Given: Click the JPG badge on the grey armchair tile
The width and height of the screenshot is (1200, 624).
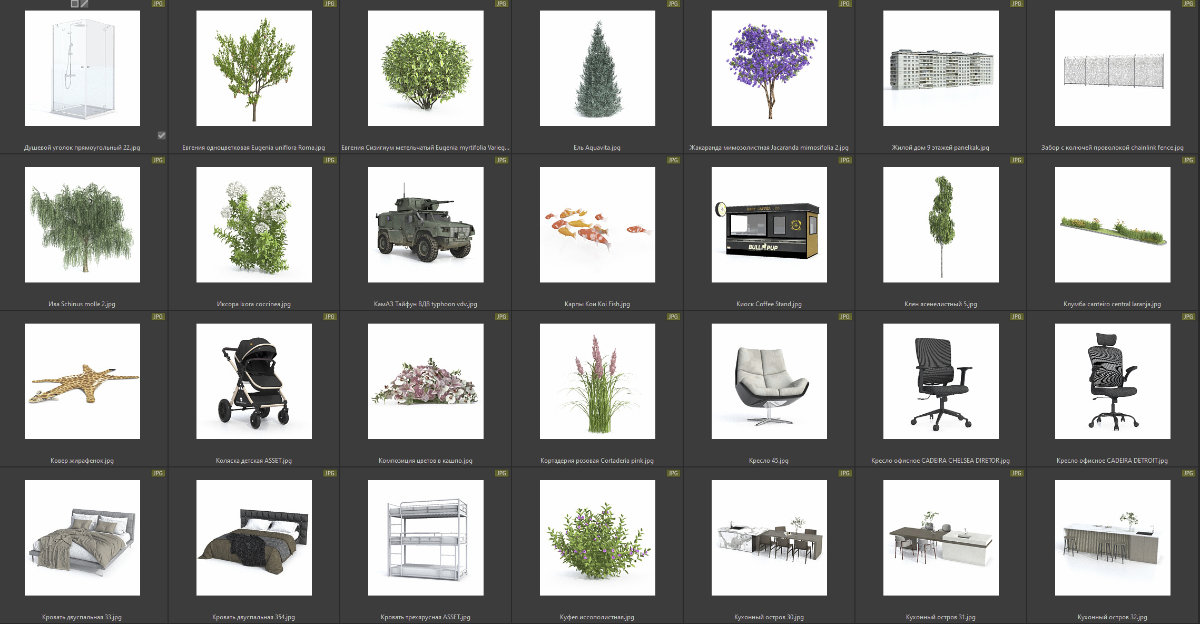Looking at the screenshot, I should pyautogui.click(x=845, y=317).
